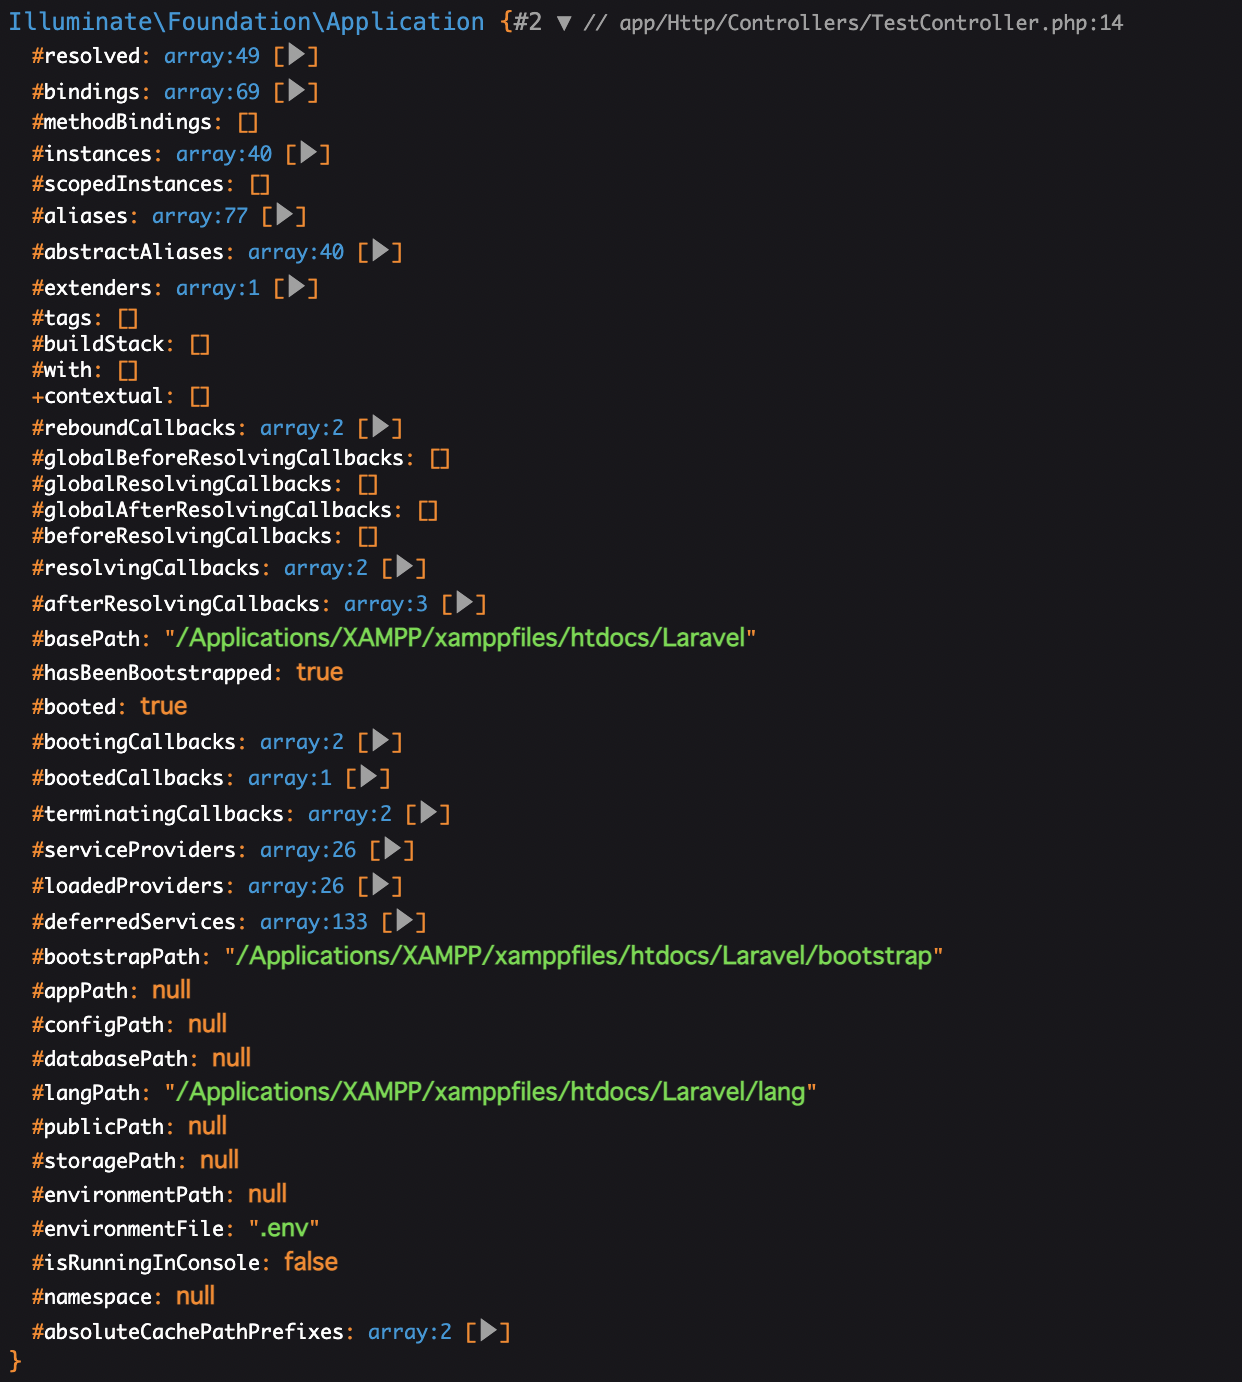This screenshot has height=1382, width=1242.
Task: Click the false value of #isRunningInConsole
Action: pyautogui.click(x=311, y=1262)
